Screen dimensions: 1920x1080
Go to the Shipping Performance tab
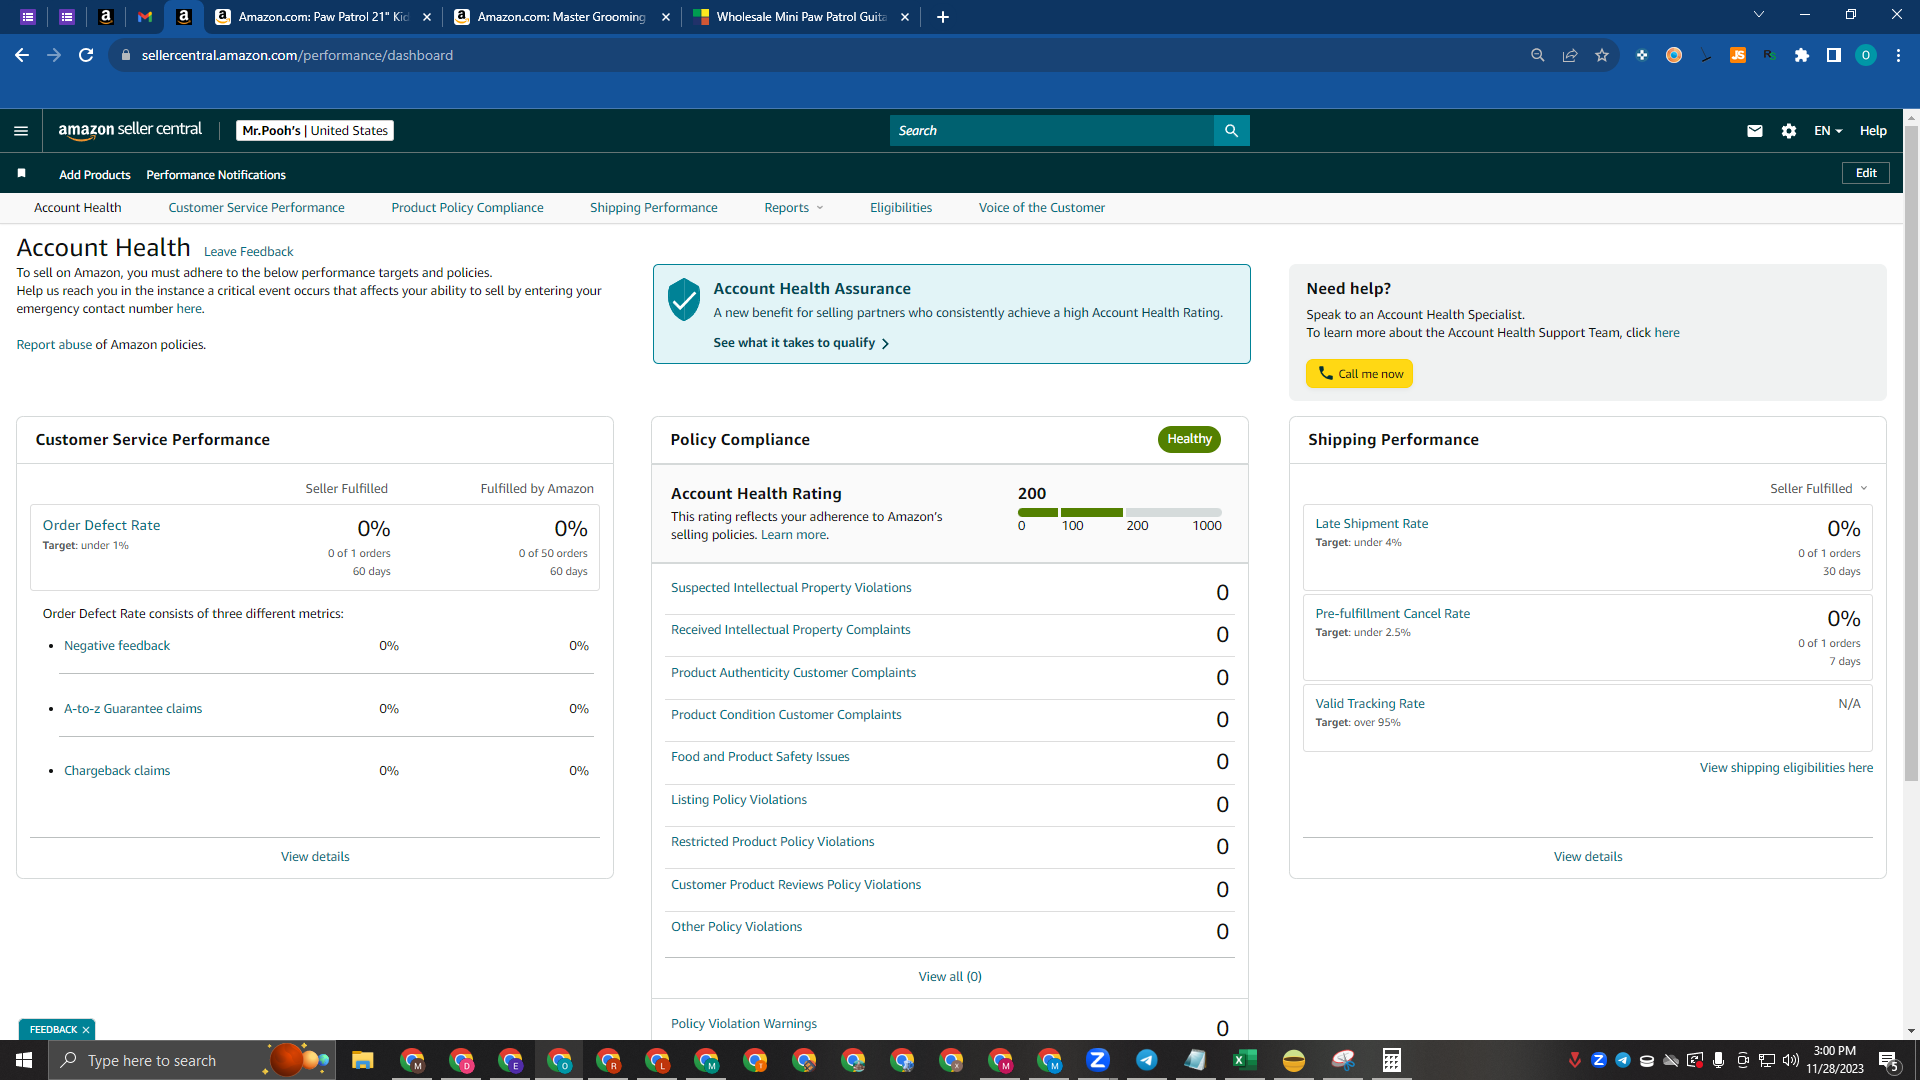tap(654, 208)
